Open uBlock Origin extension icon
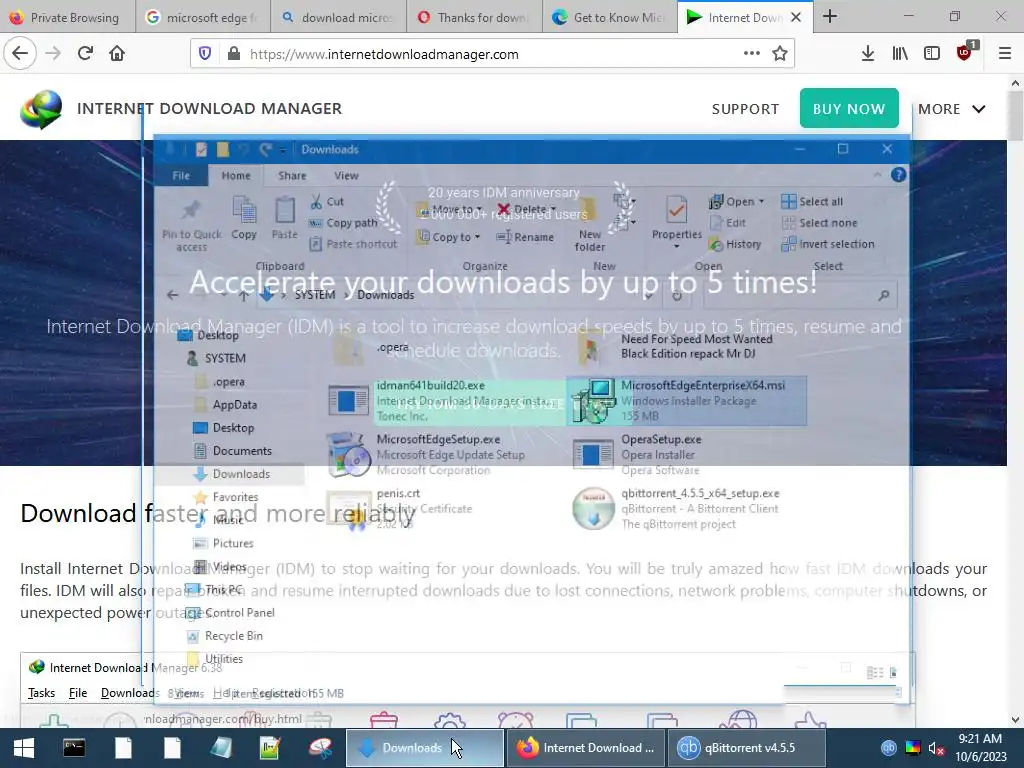The image size is (1024, 768). 965,52
